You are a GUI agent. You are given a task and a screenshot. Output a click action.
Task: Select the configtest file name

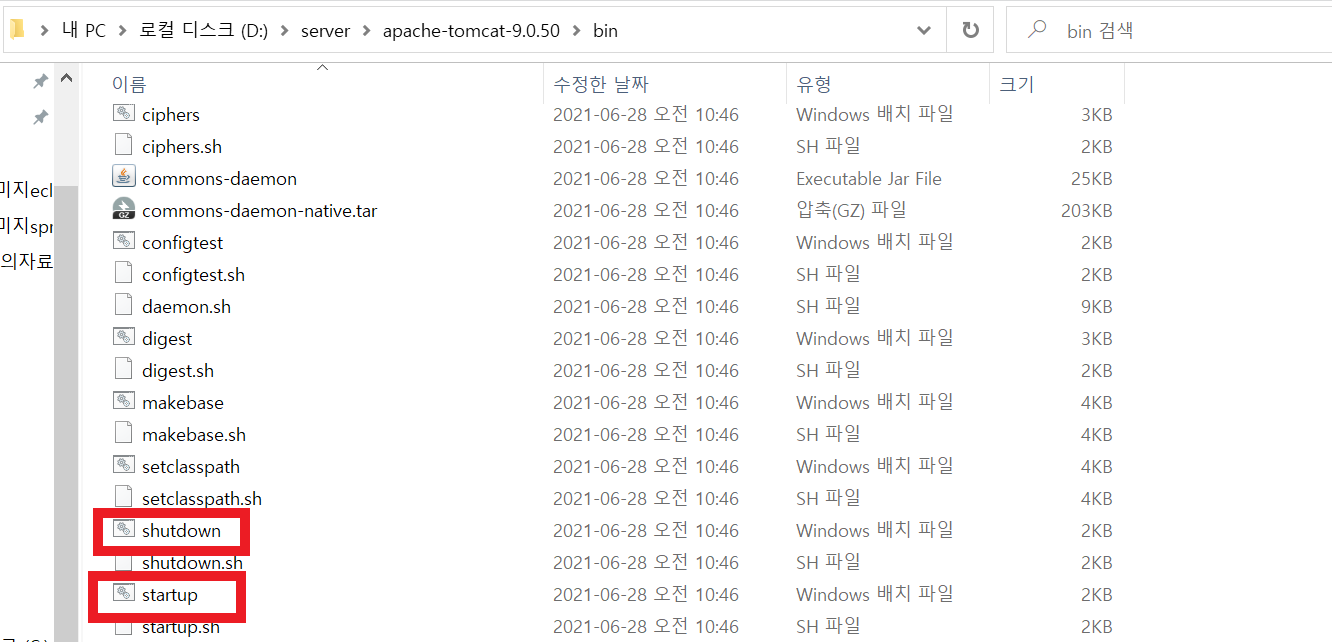(183, 243)
